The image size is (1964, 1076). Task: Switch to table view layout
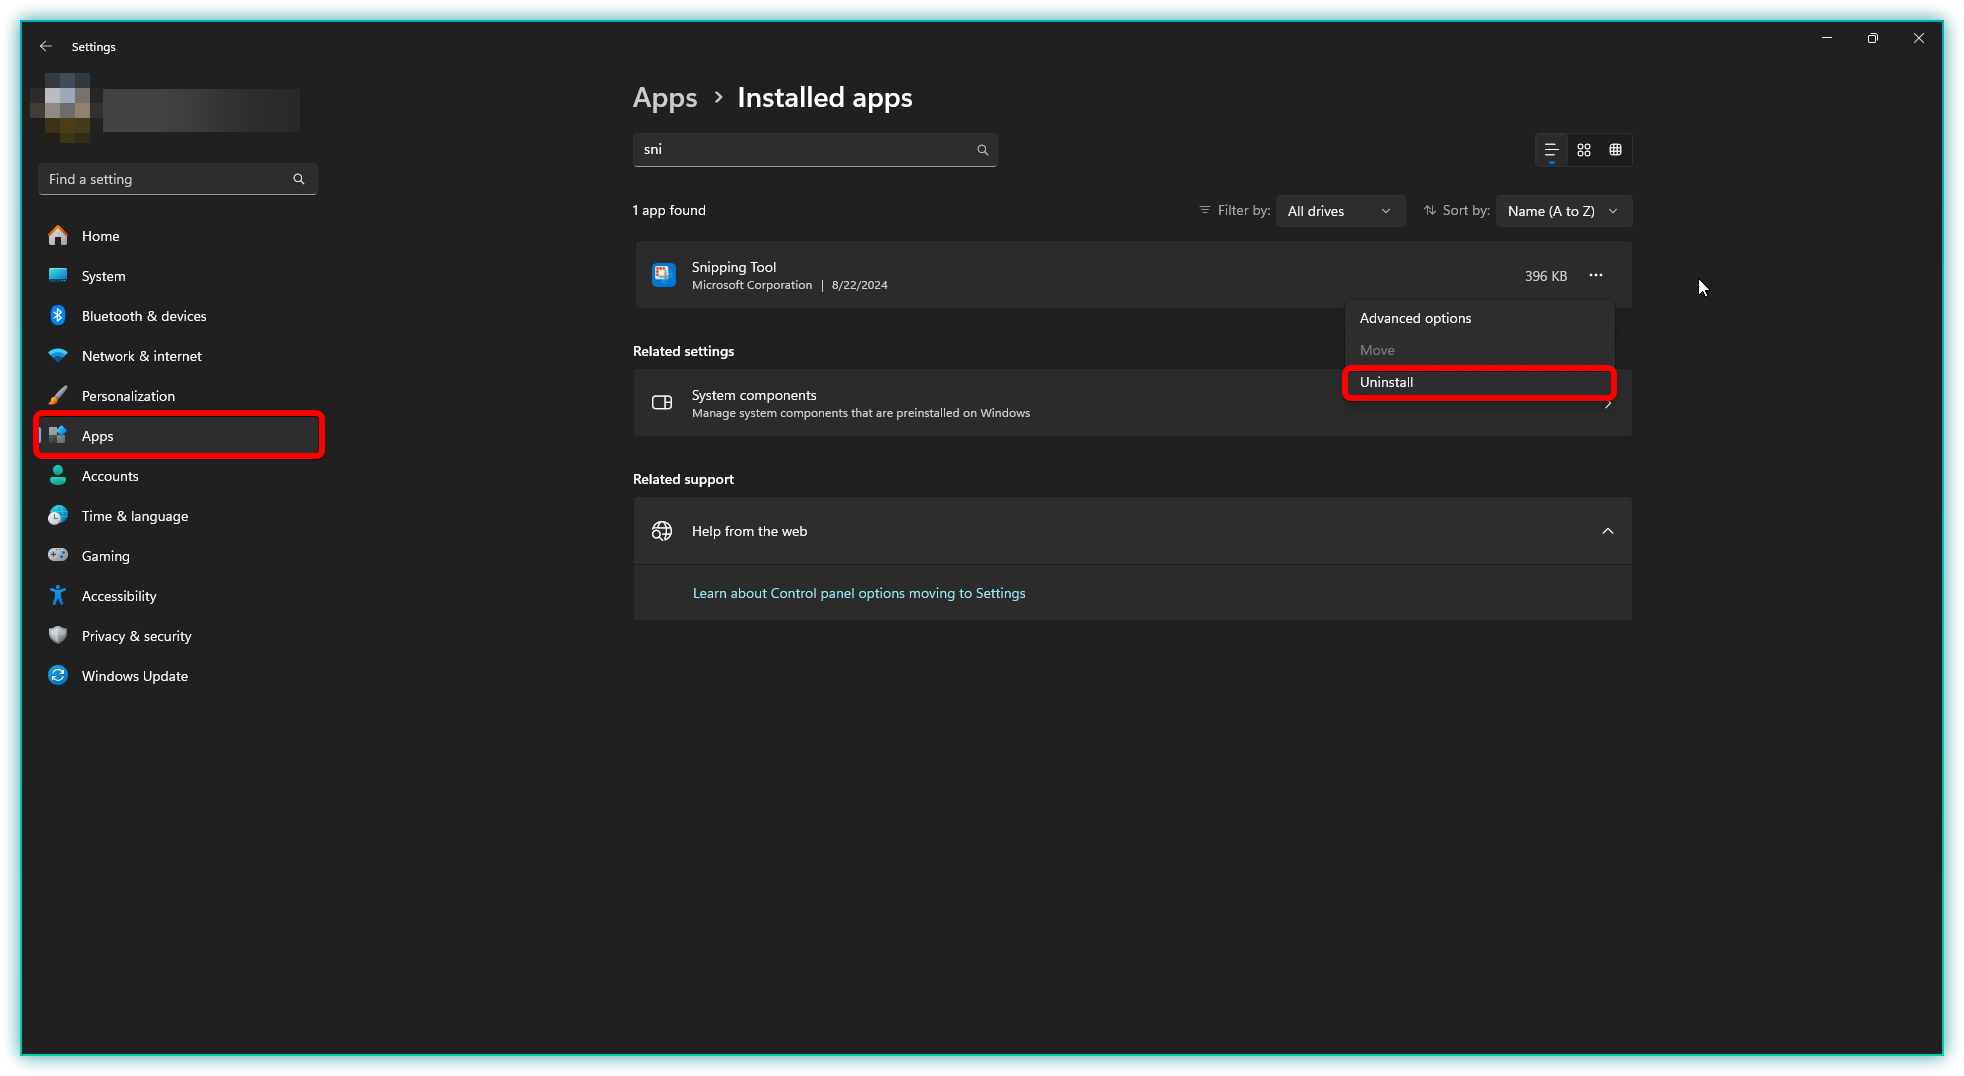pyautogui.click(x=1615, y=150)
